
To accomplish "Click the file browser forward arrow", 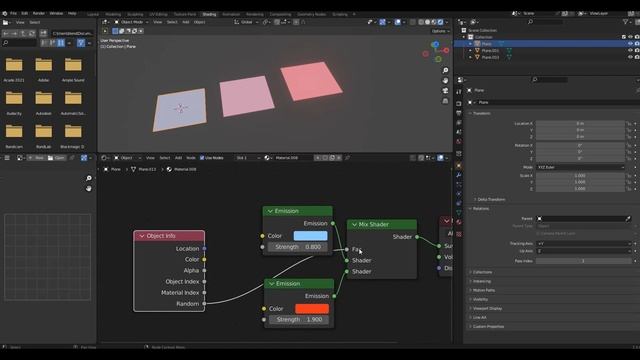I will [14, 33].
